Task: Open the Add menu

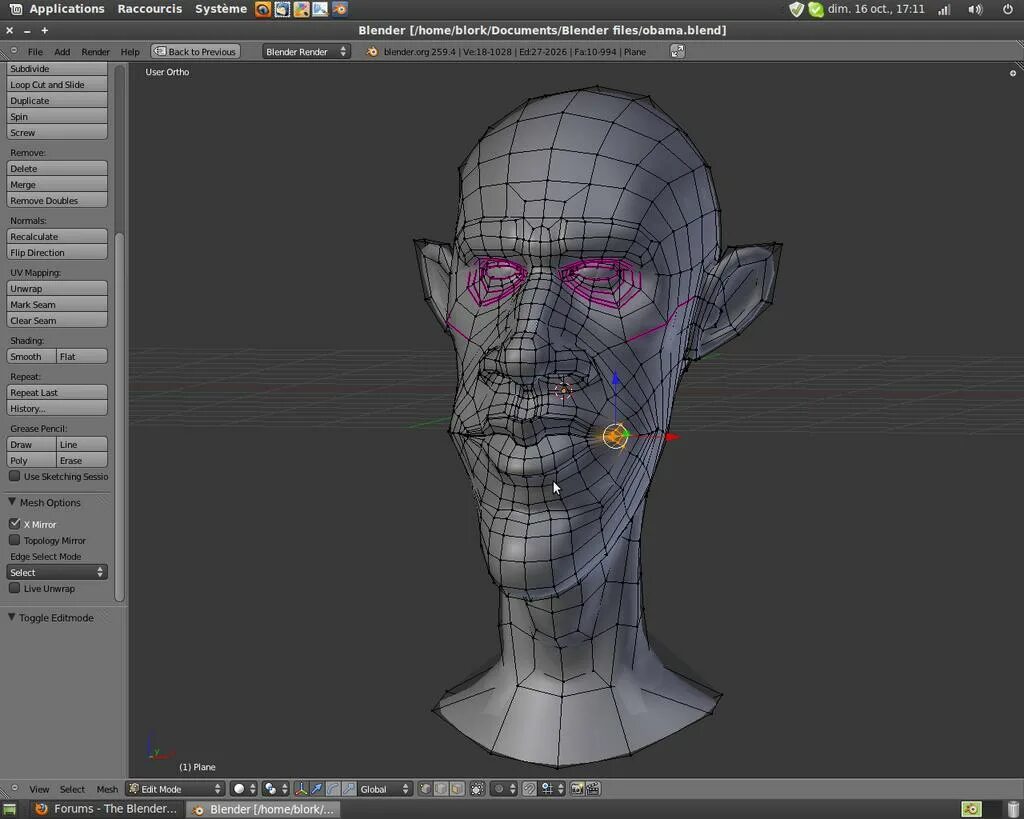Action: [62, 51]
